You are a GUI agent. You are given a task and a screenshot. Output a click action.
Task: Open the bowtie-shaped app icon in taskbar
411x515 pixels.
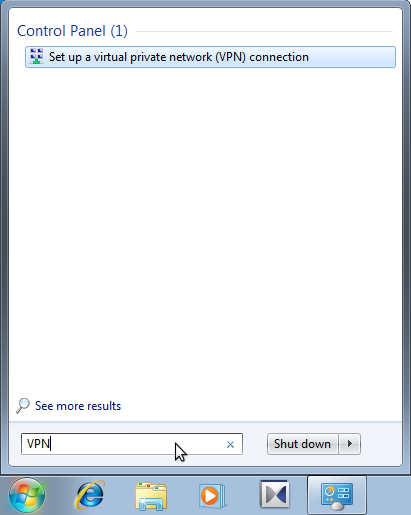tap(274, 494)
